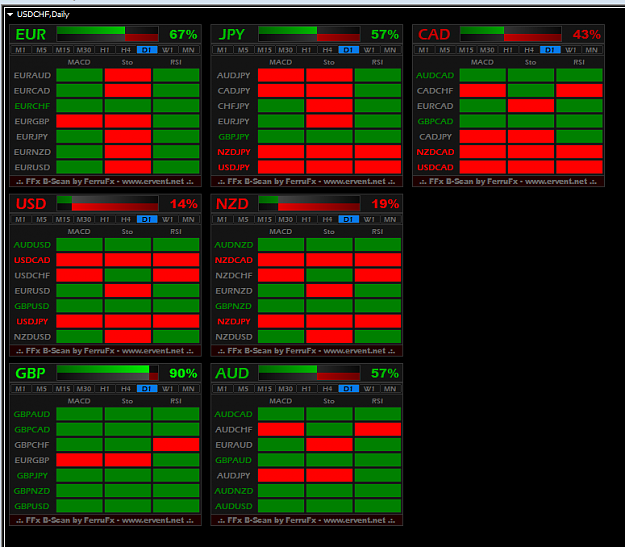Select D1 timeframe in JPY panel
Viewport: 625px width, 547px height.
348,50
